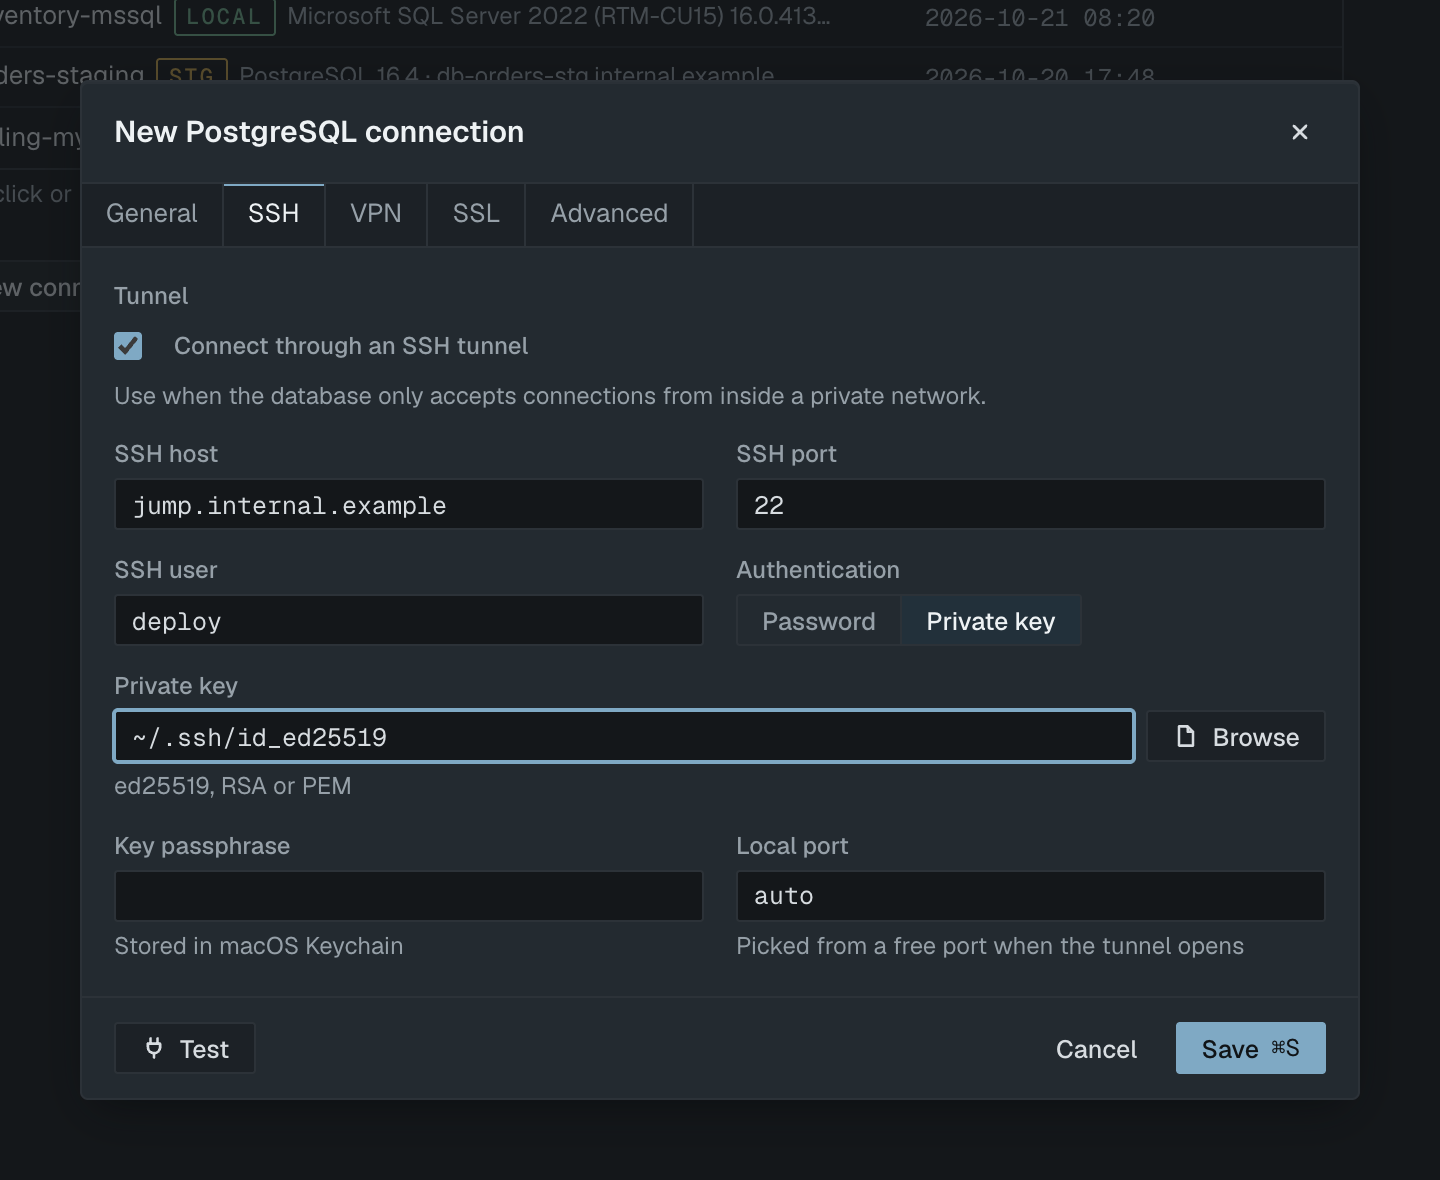
Task: Click the Key passphrase field
Action: (409, 896)
